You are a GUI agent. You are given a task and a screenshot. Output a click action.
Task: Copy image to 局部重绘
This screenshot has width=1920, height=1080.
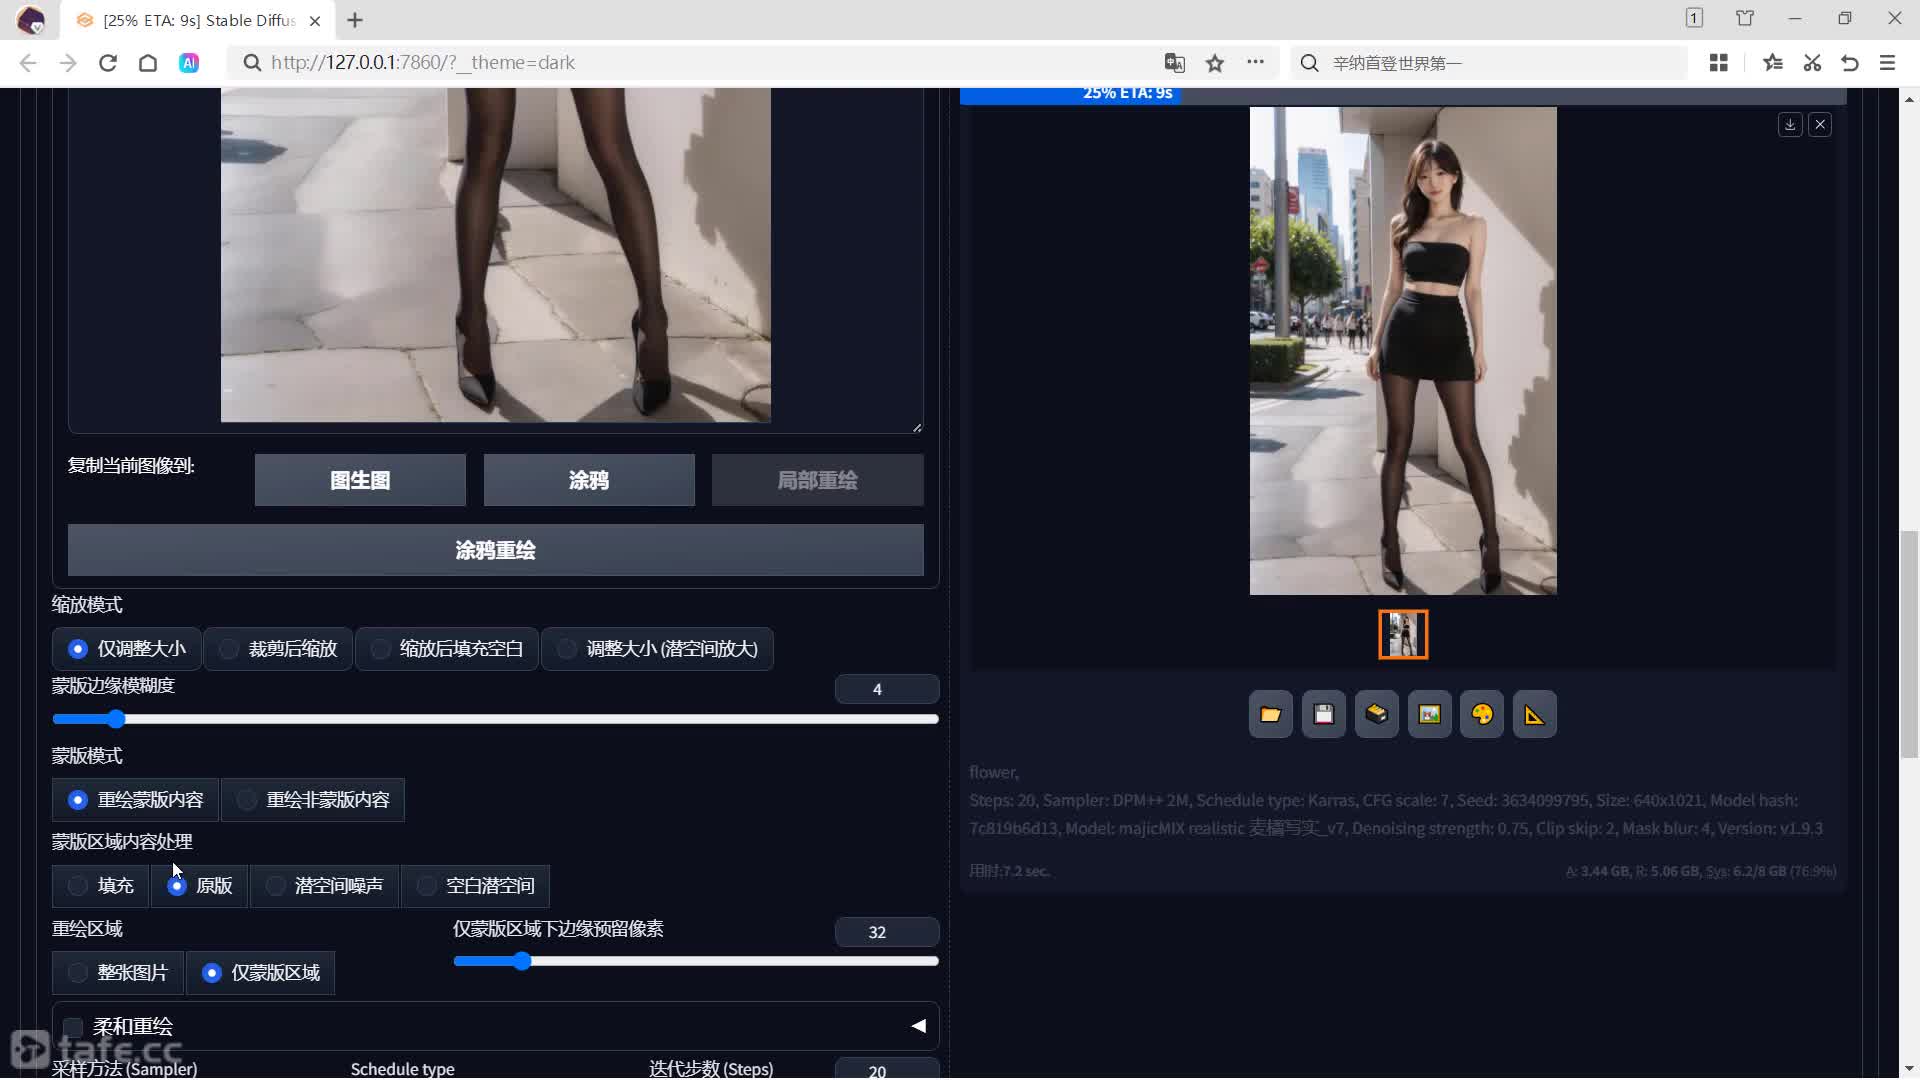point(817,480)
